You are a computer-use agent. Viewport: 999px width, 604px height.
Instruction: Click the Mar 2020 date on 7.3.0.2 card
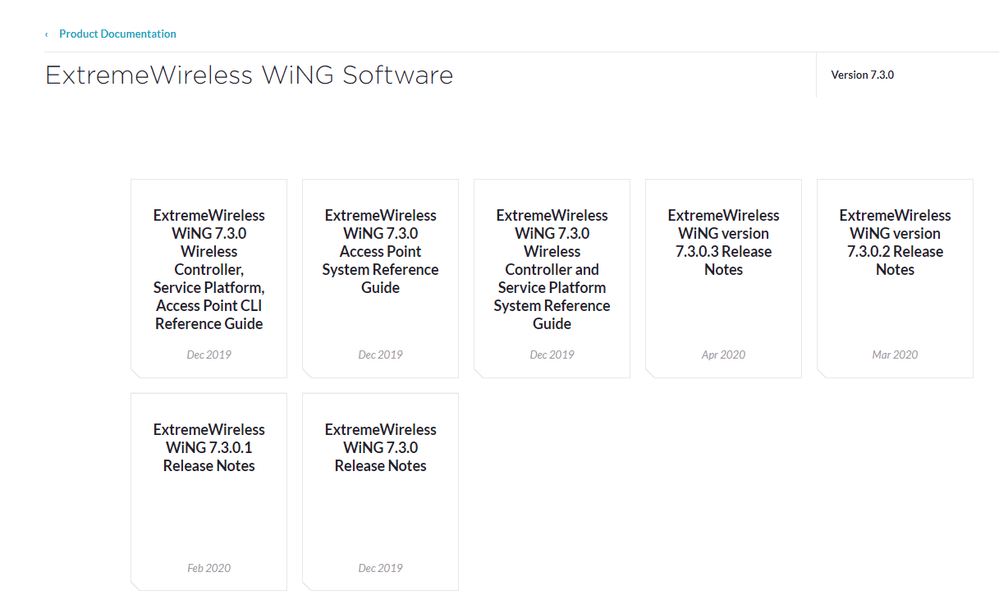tap(895, 355)
